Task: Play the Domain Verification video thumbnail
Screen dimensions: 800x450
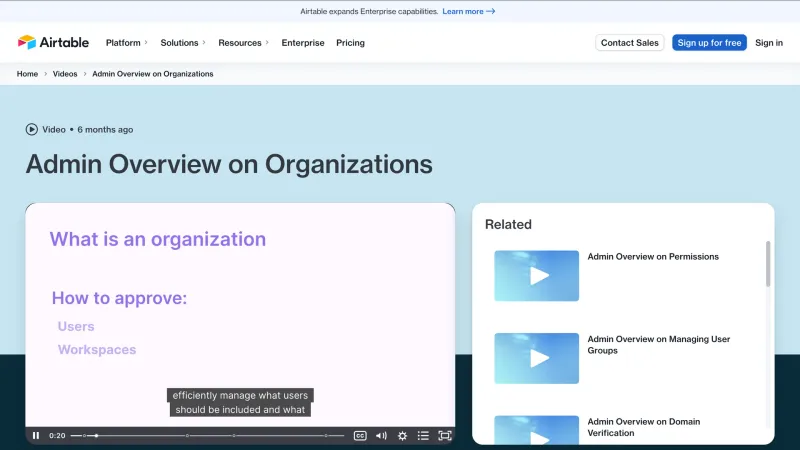Action: click(536, 430)
